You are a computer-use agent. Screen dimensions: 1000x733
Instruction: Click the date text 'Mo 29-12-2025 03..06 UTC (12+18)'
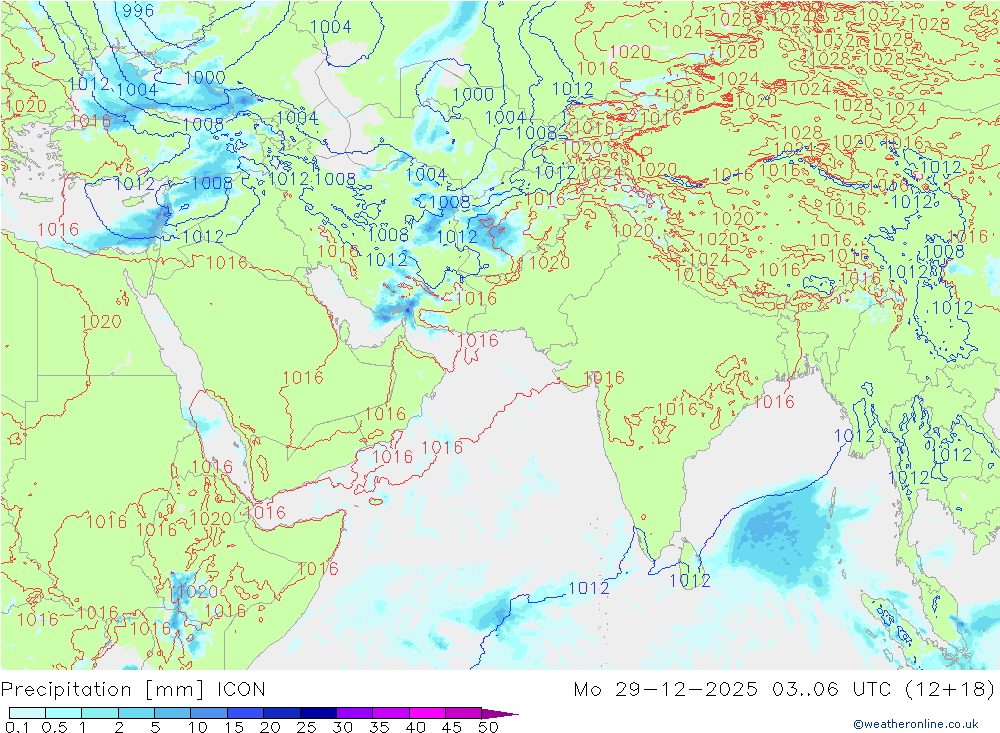click(784, 690)
